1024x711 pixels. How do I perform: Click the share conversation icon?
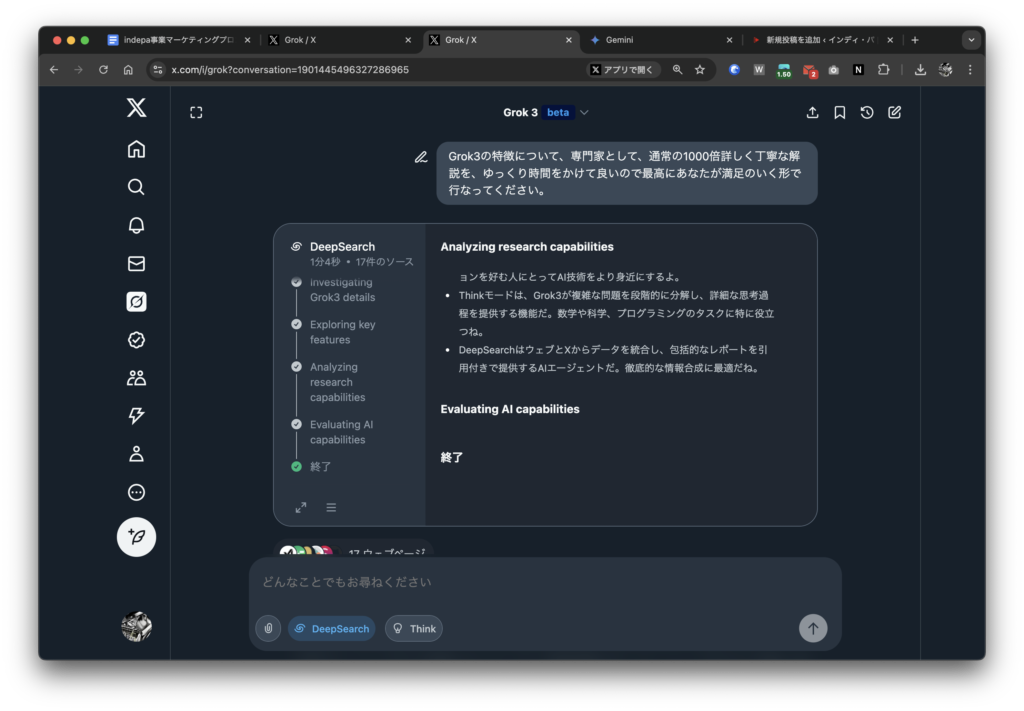(812, 113)
